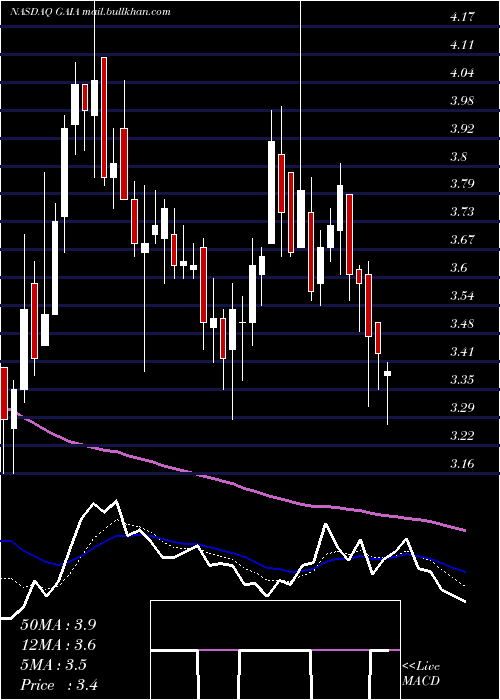
Task: Click the 12MA : 3.6 readout
Action: (x=58, y=645)
